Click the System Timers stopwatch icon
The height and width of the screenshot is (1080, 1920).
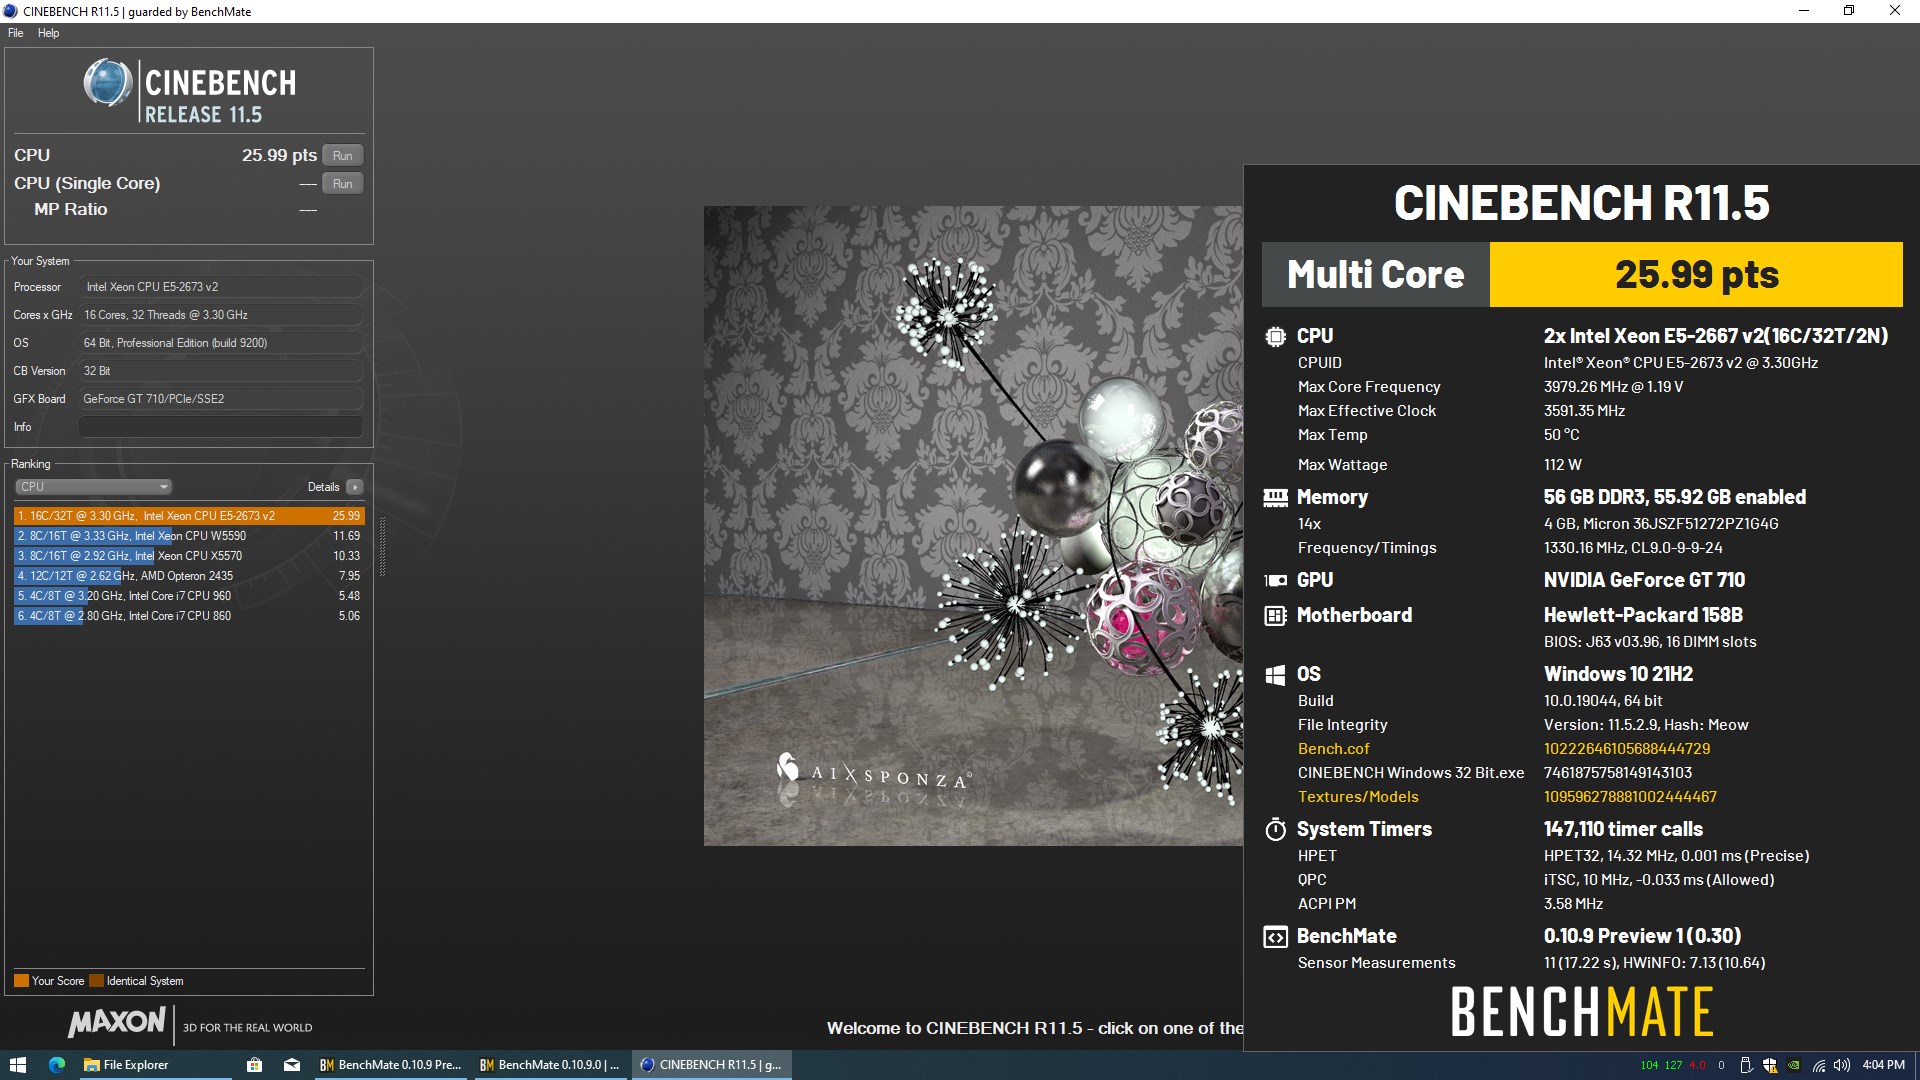[1275, 829]
